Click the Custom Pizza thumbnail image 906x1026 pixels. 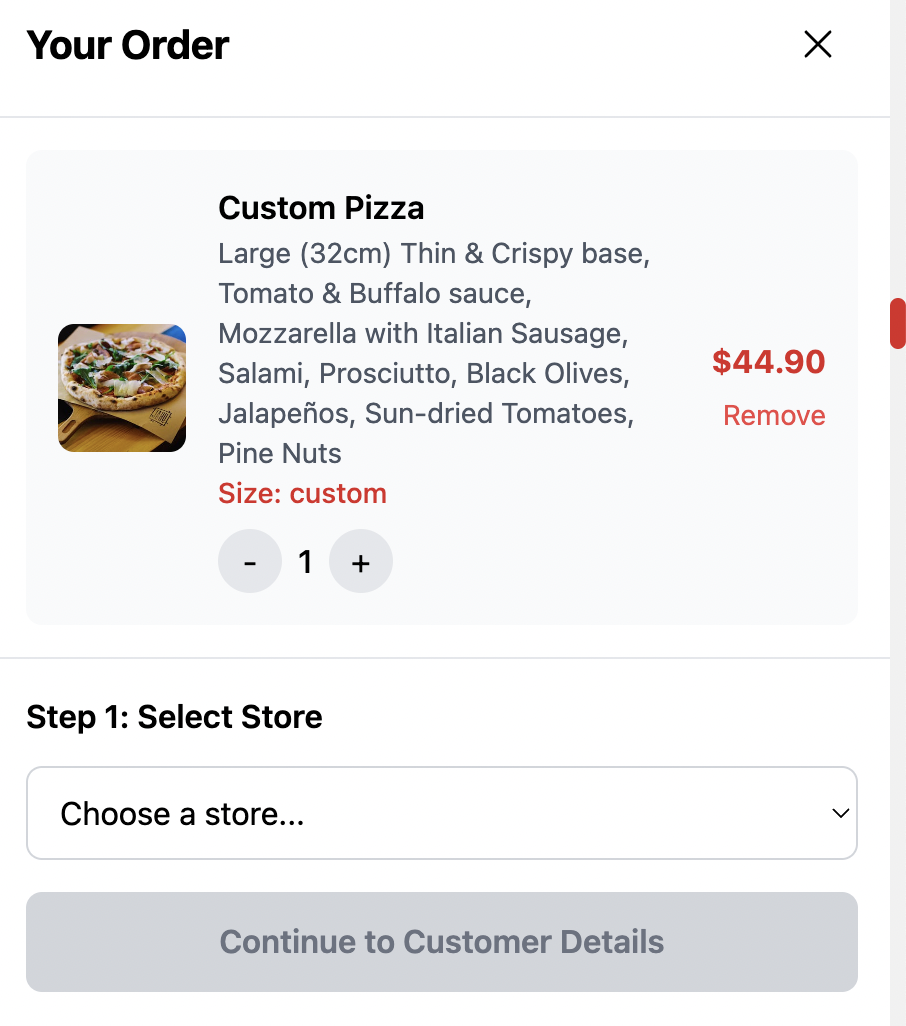coord(122,388)
